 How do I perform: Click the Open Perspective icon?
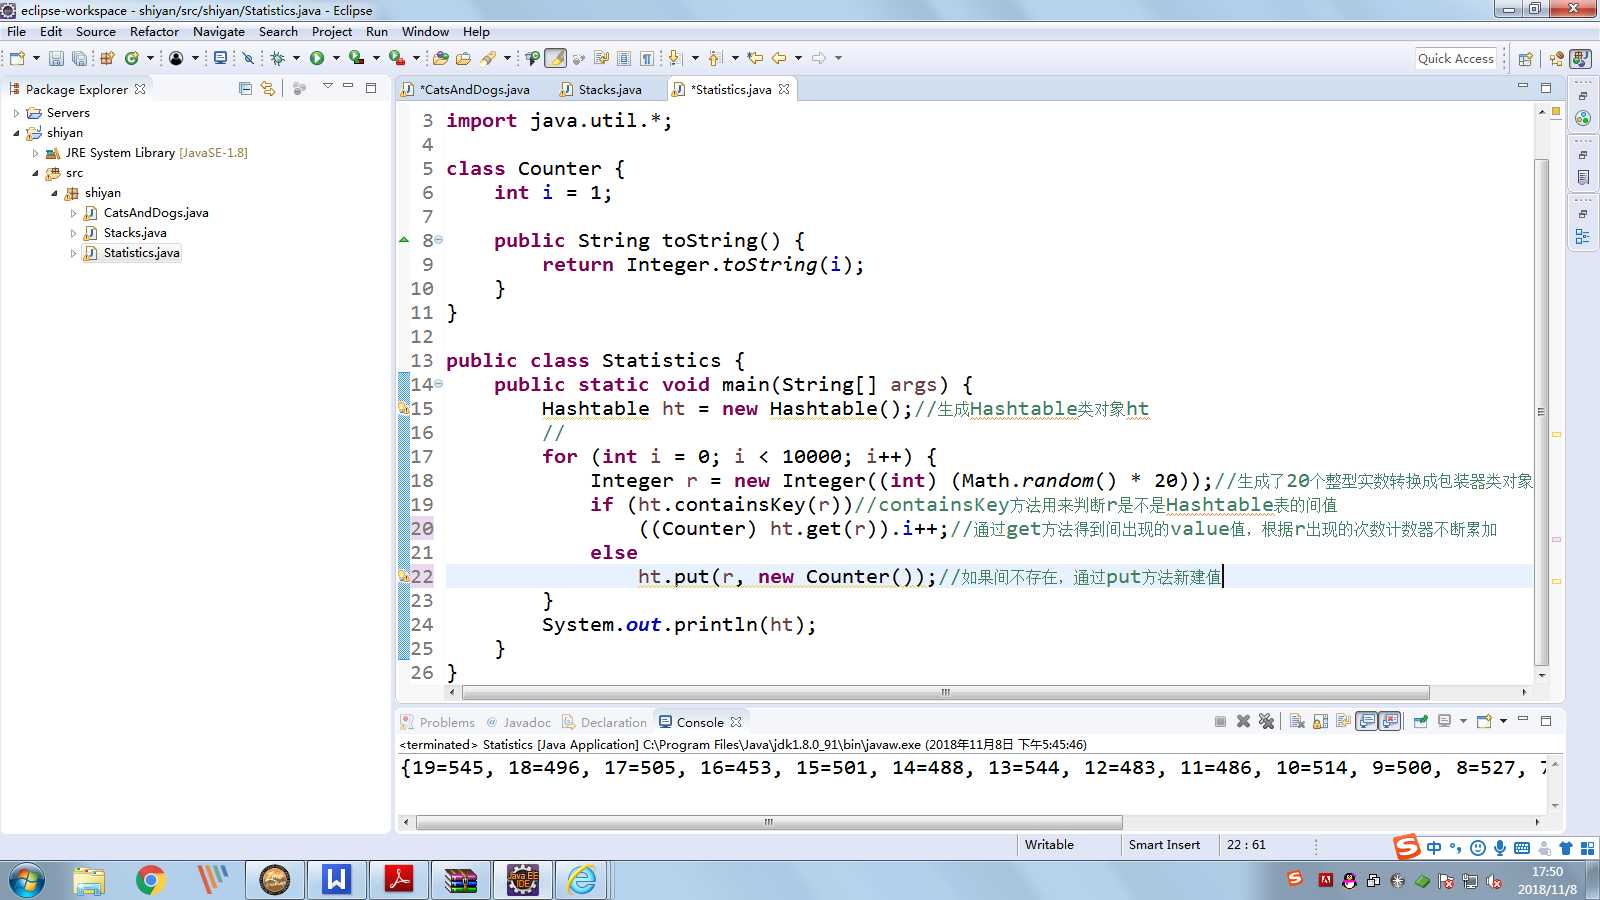point(1525,59)
